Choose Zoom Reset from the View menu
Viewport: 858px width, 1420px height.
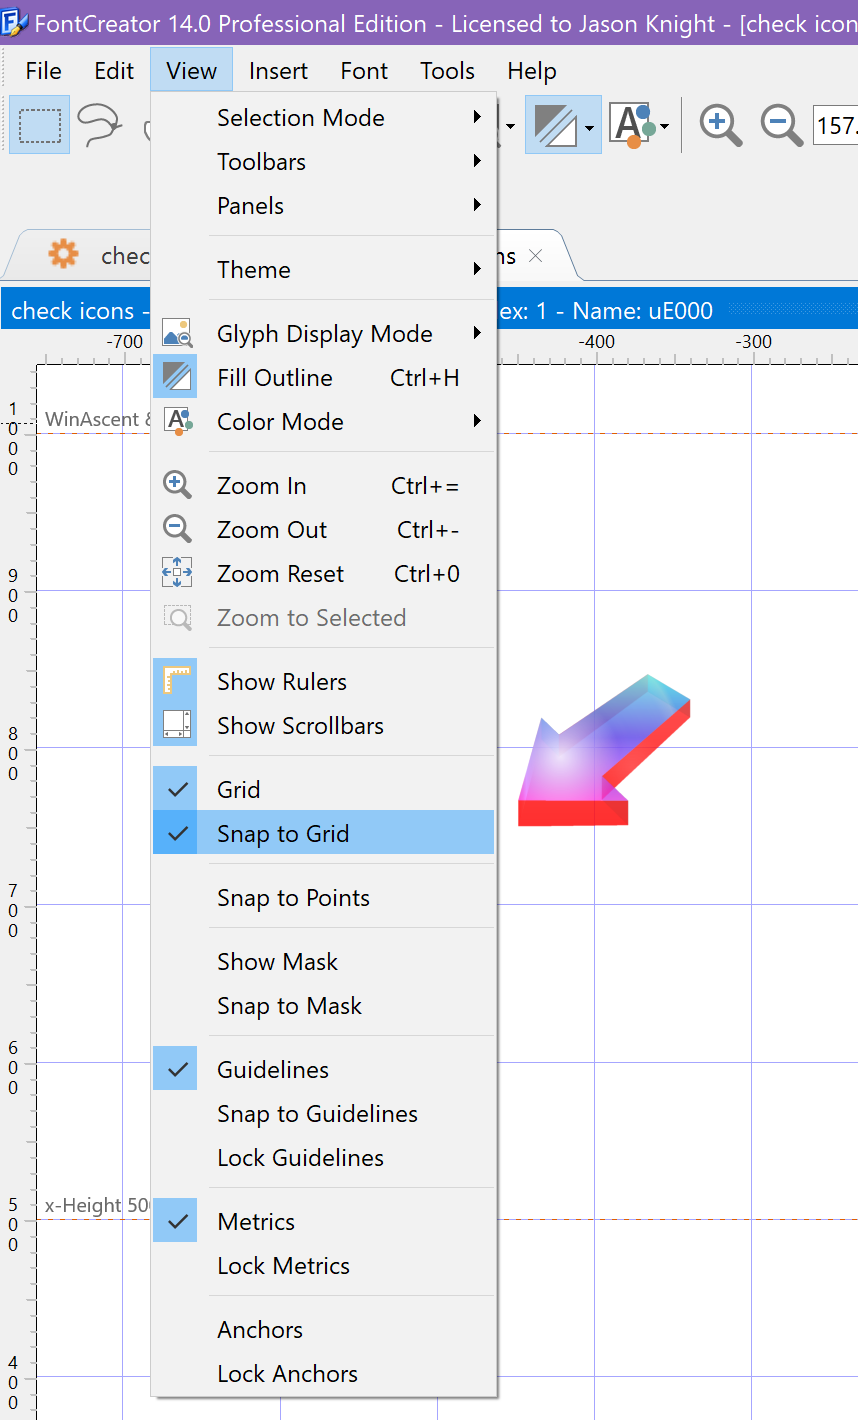(323, 574)
